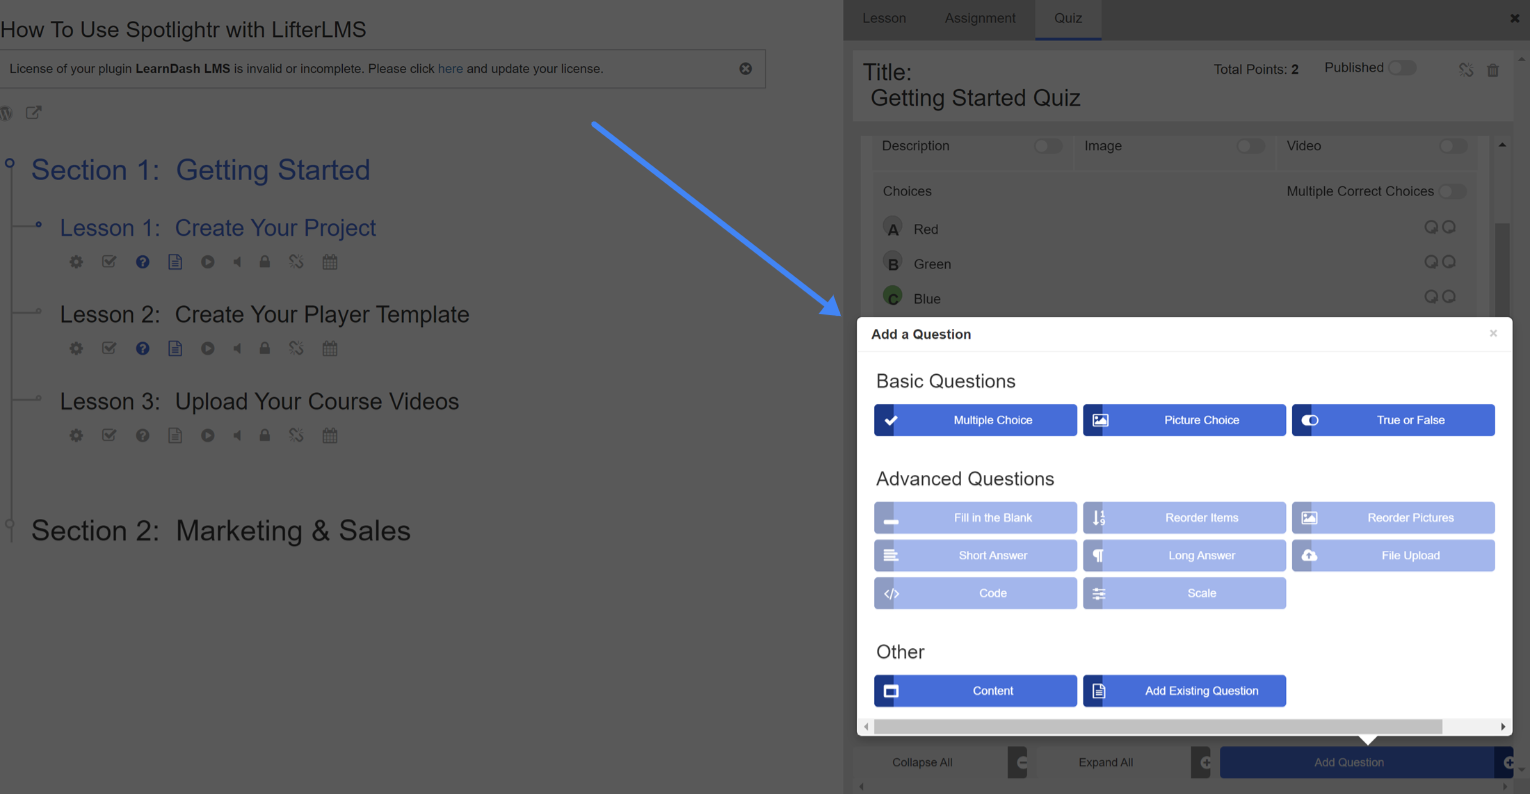
Task: Add a Content block
Action: tap(975, 691)
